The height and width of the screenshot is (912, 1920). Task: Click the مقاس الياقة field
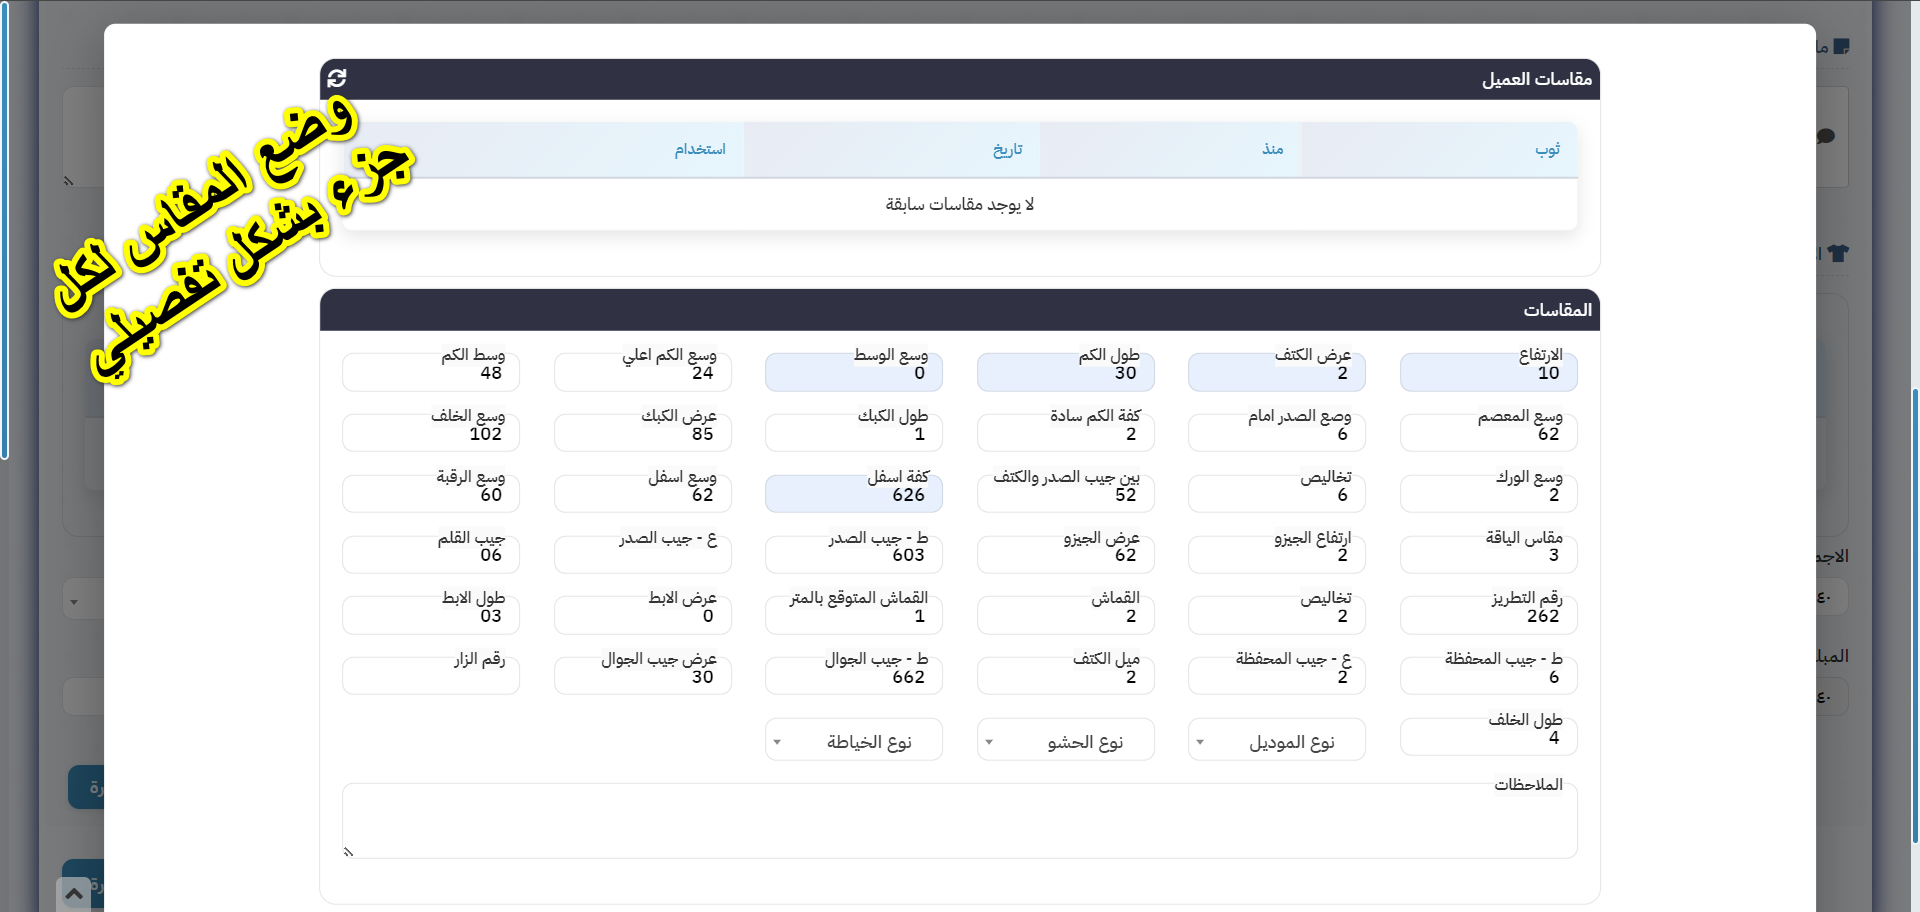coord(1489,555)
